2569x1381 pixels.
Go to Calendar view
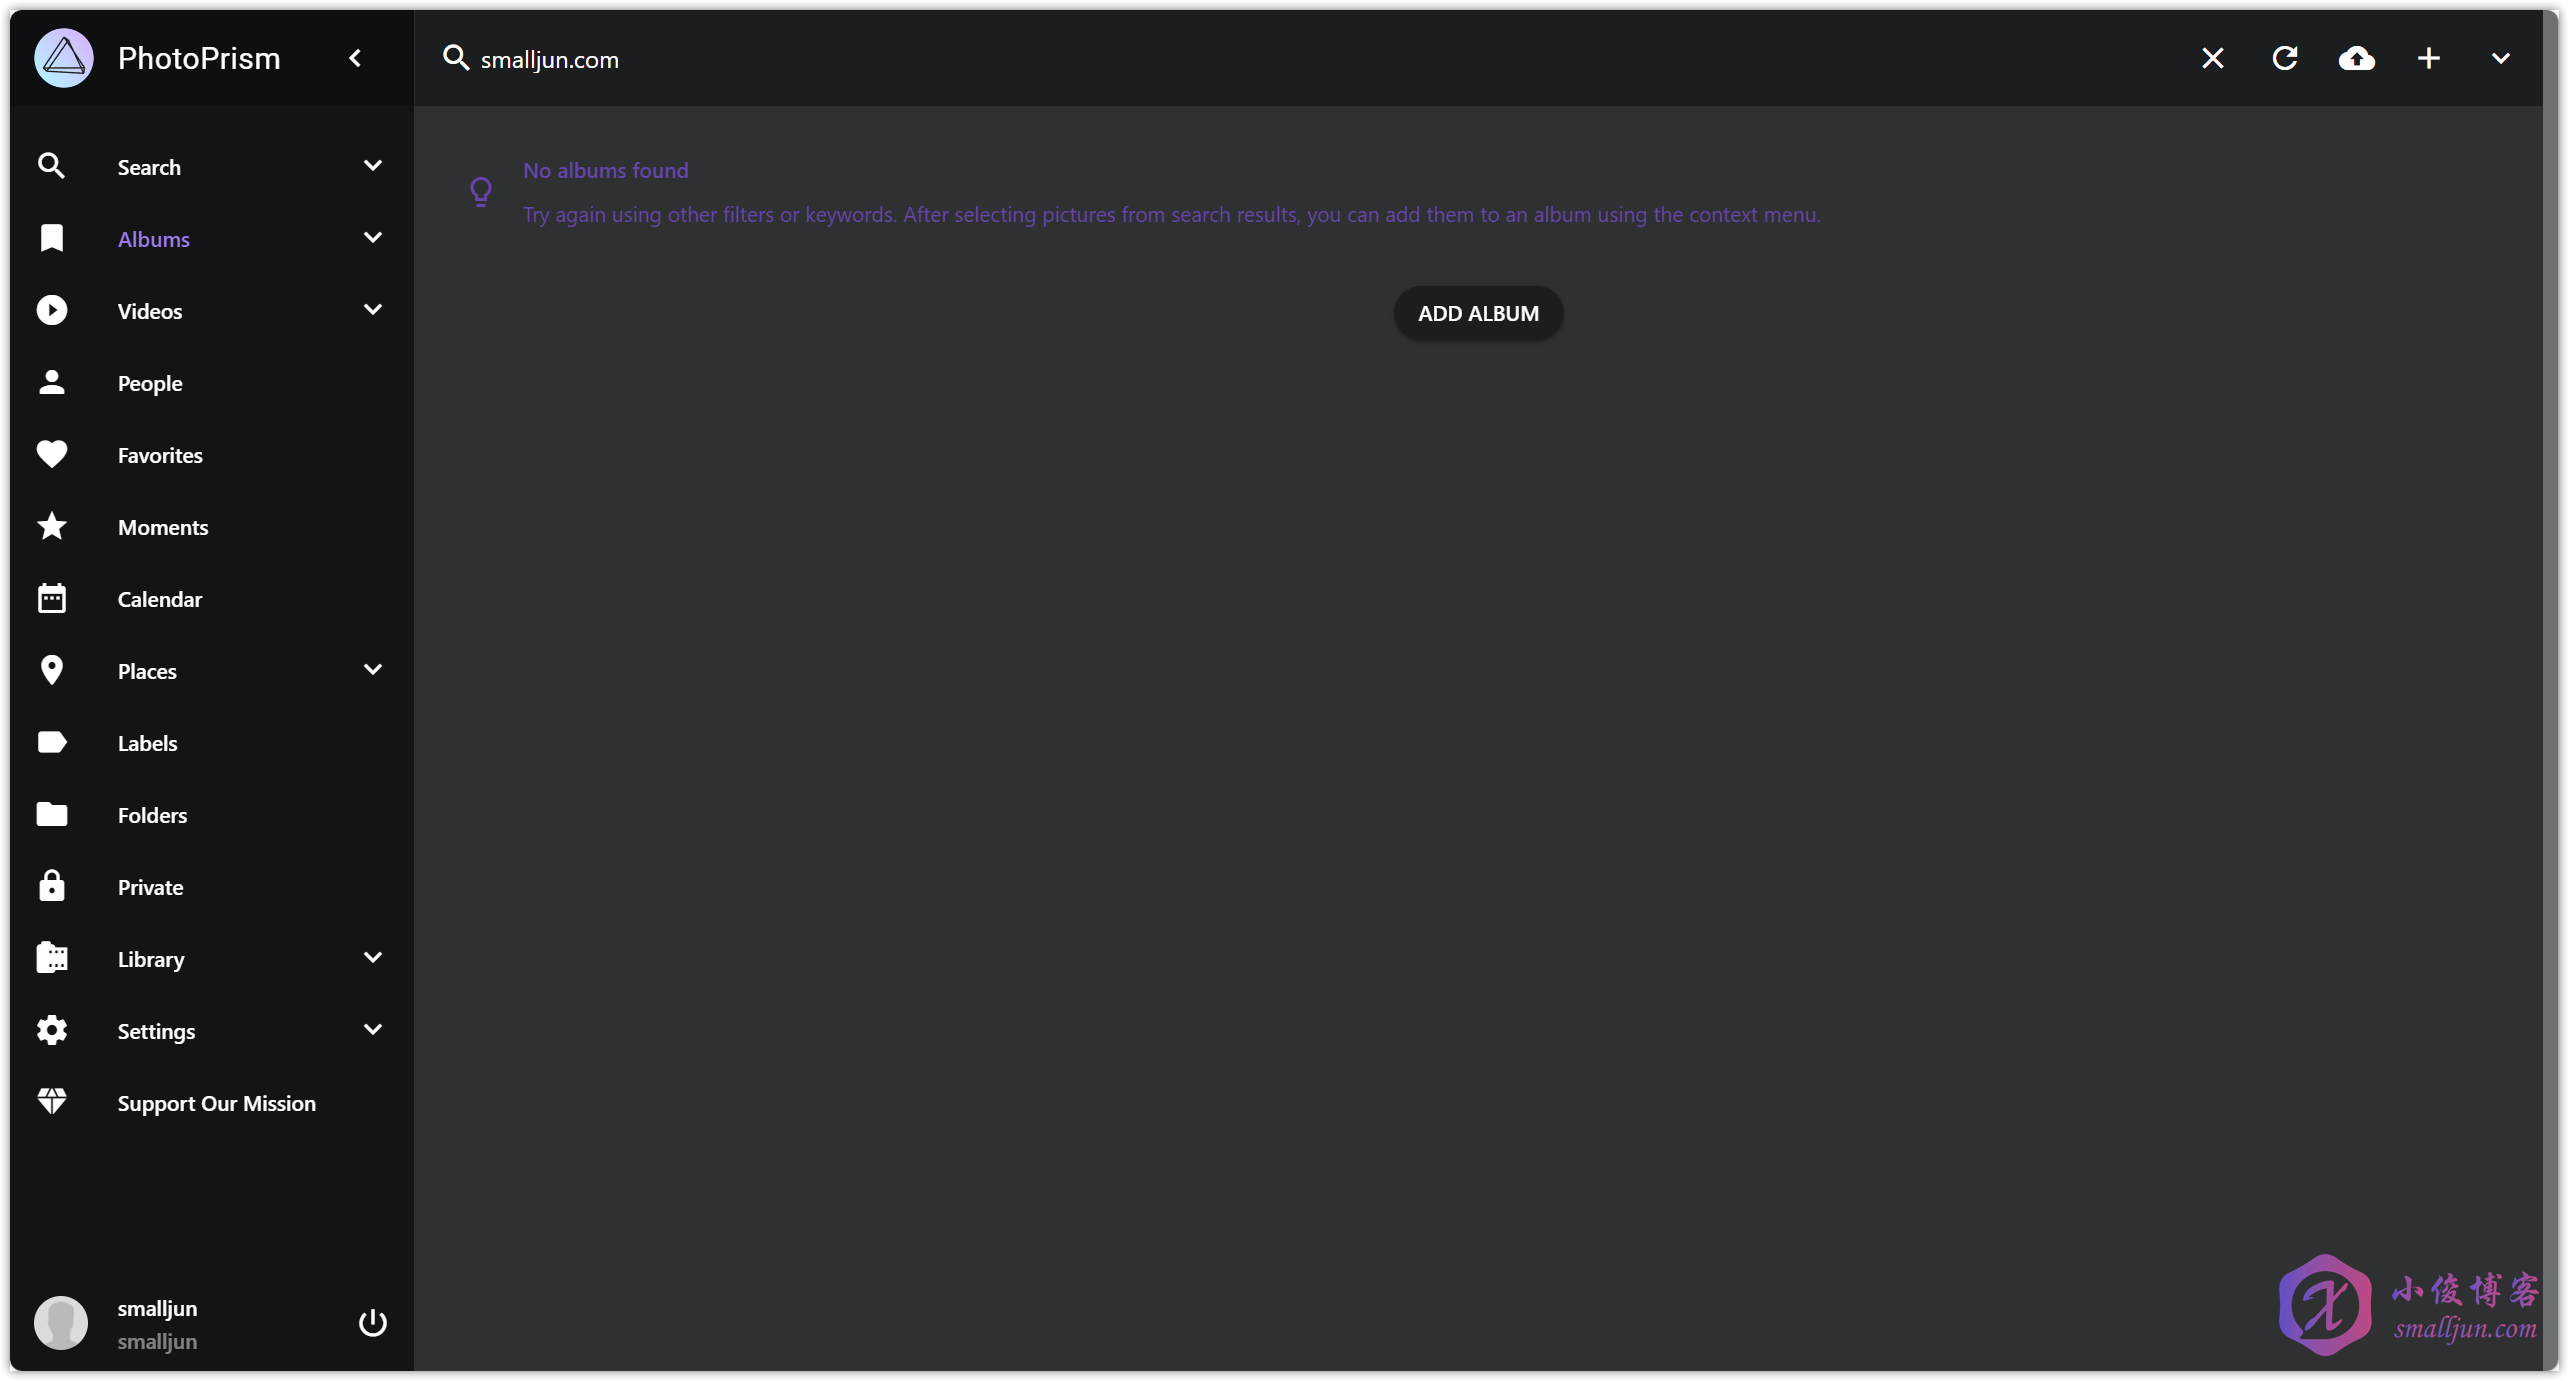click(x=159, y=599)
